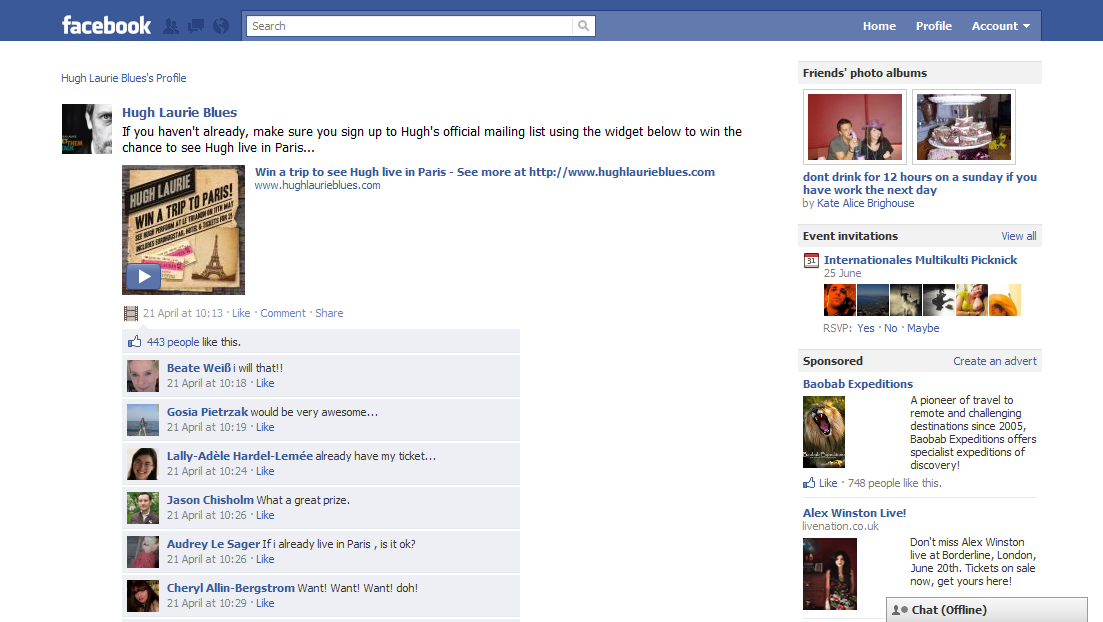Open friend requests icon in header
The image size is (1103, 622).
pyautogui.click(x=171, y=26)
